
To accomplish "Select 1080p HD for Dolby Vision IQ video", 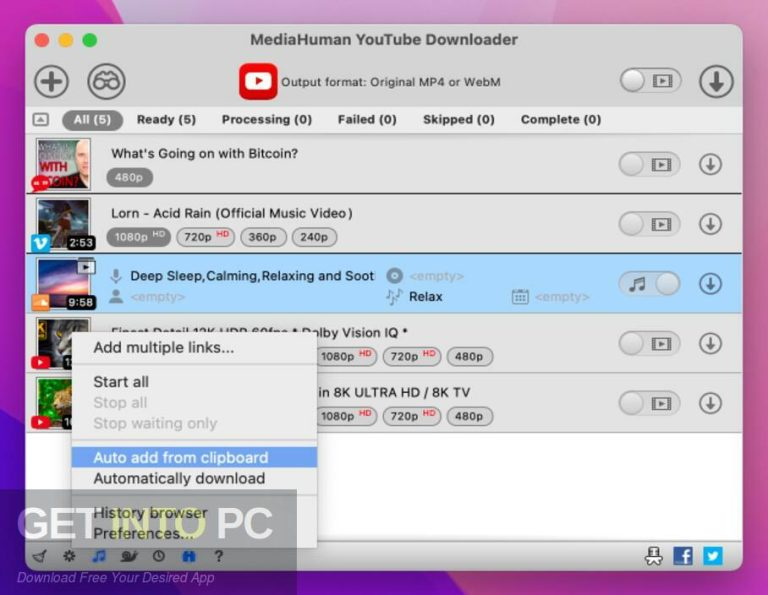I will point(346,357).
